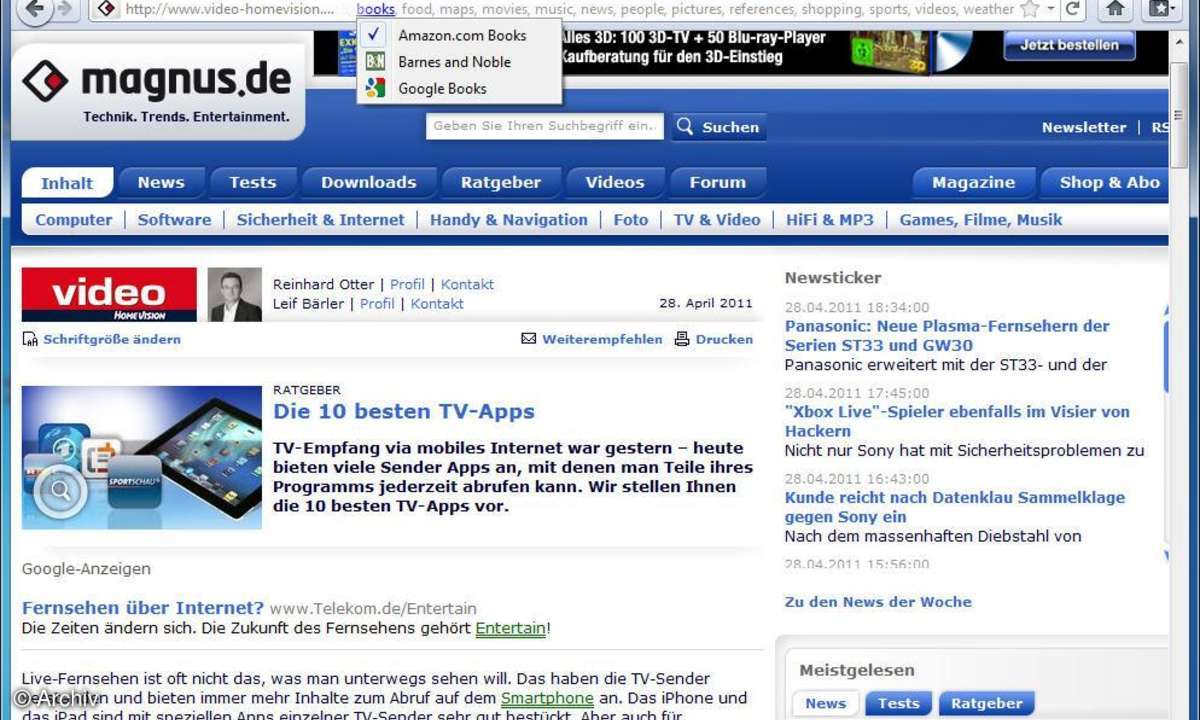Open the Newsletter link
Viewport: 1200px width, 720px height.
(x=1083, y=127)
